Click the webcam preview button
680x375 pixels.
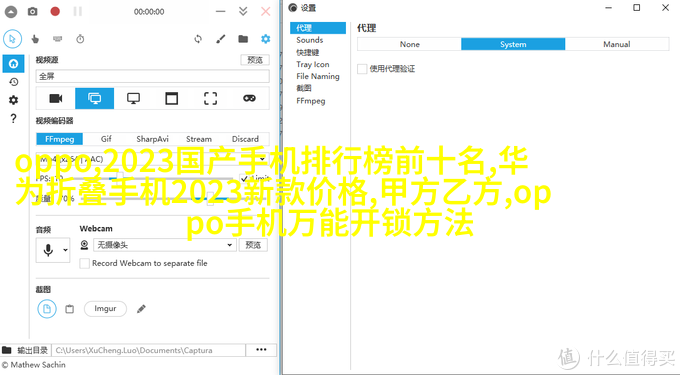coord(253,245)
